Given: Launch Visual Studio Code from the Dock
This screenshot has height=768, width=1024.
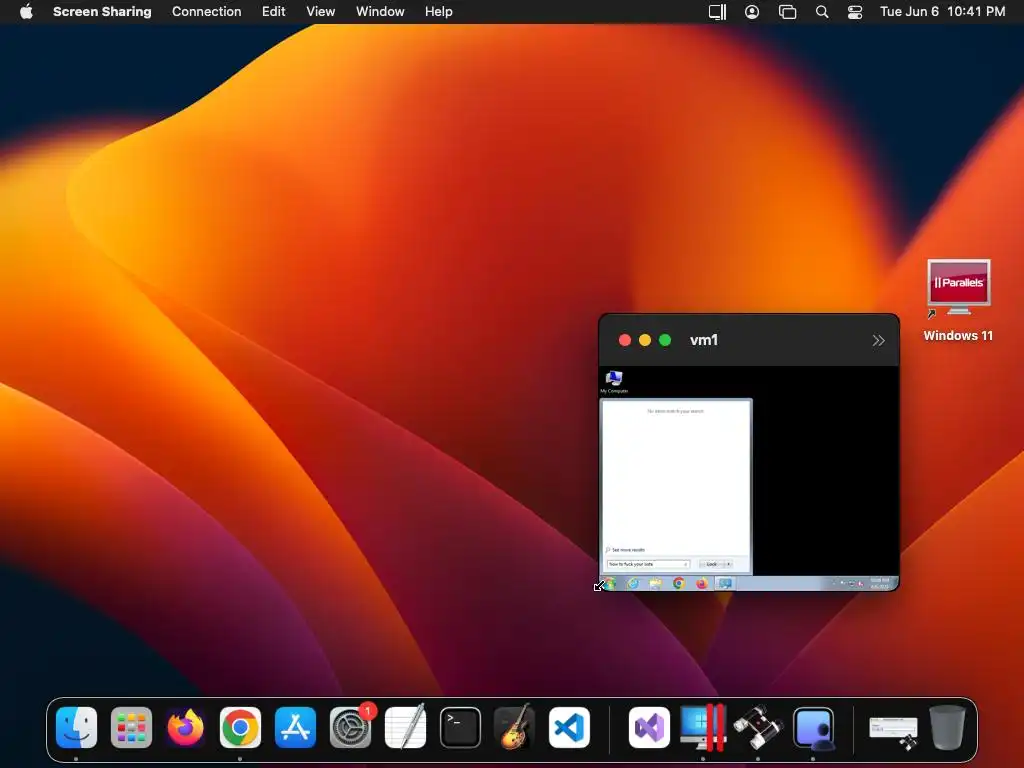Looking at the screenshot, I should (569, 727).
